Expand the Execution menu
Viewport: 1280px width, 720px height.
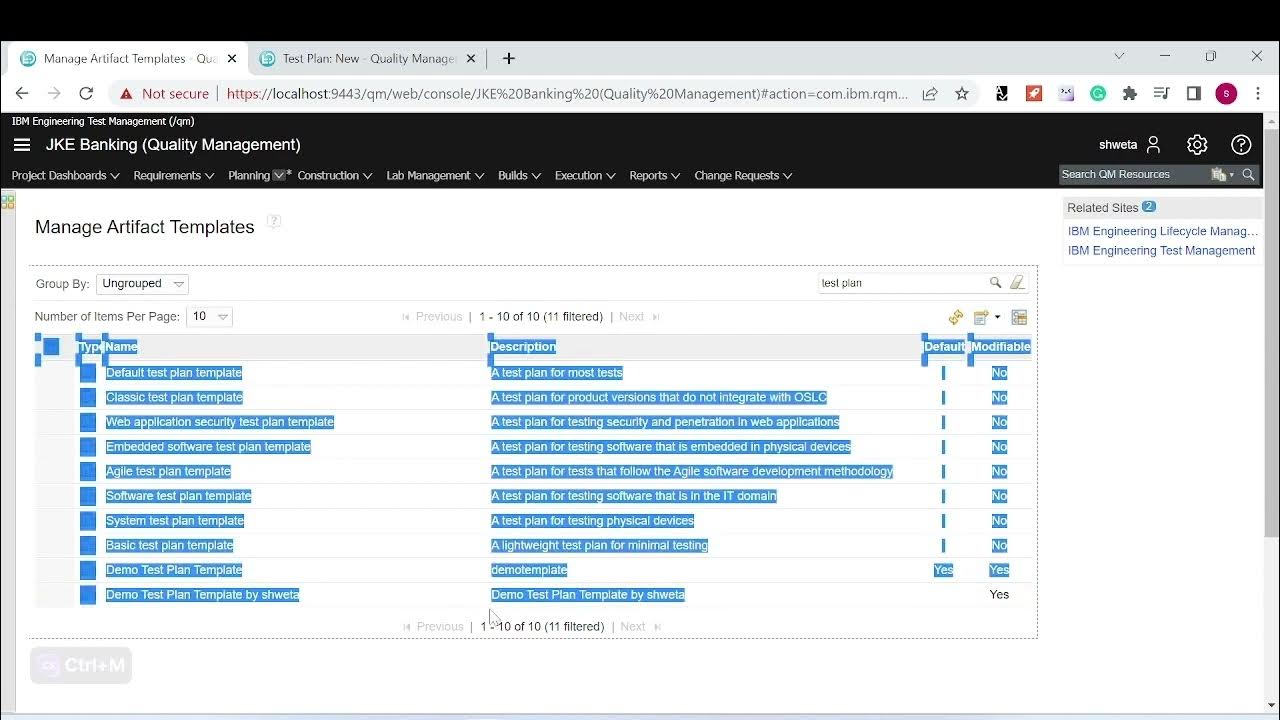(585, 176)
